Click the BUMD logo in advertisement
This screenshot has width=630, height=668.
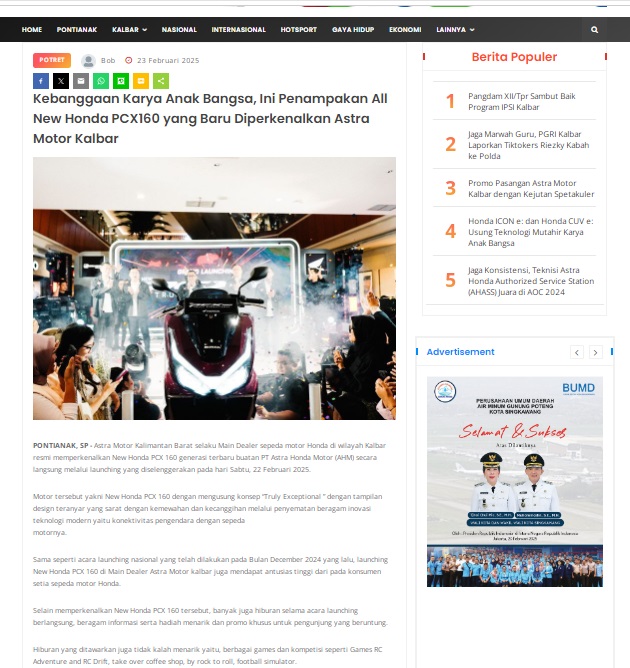click(x=578, y=388)
